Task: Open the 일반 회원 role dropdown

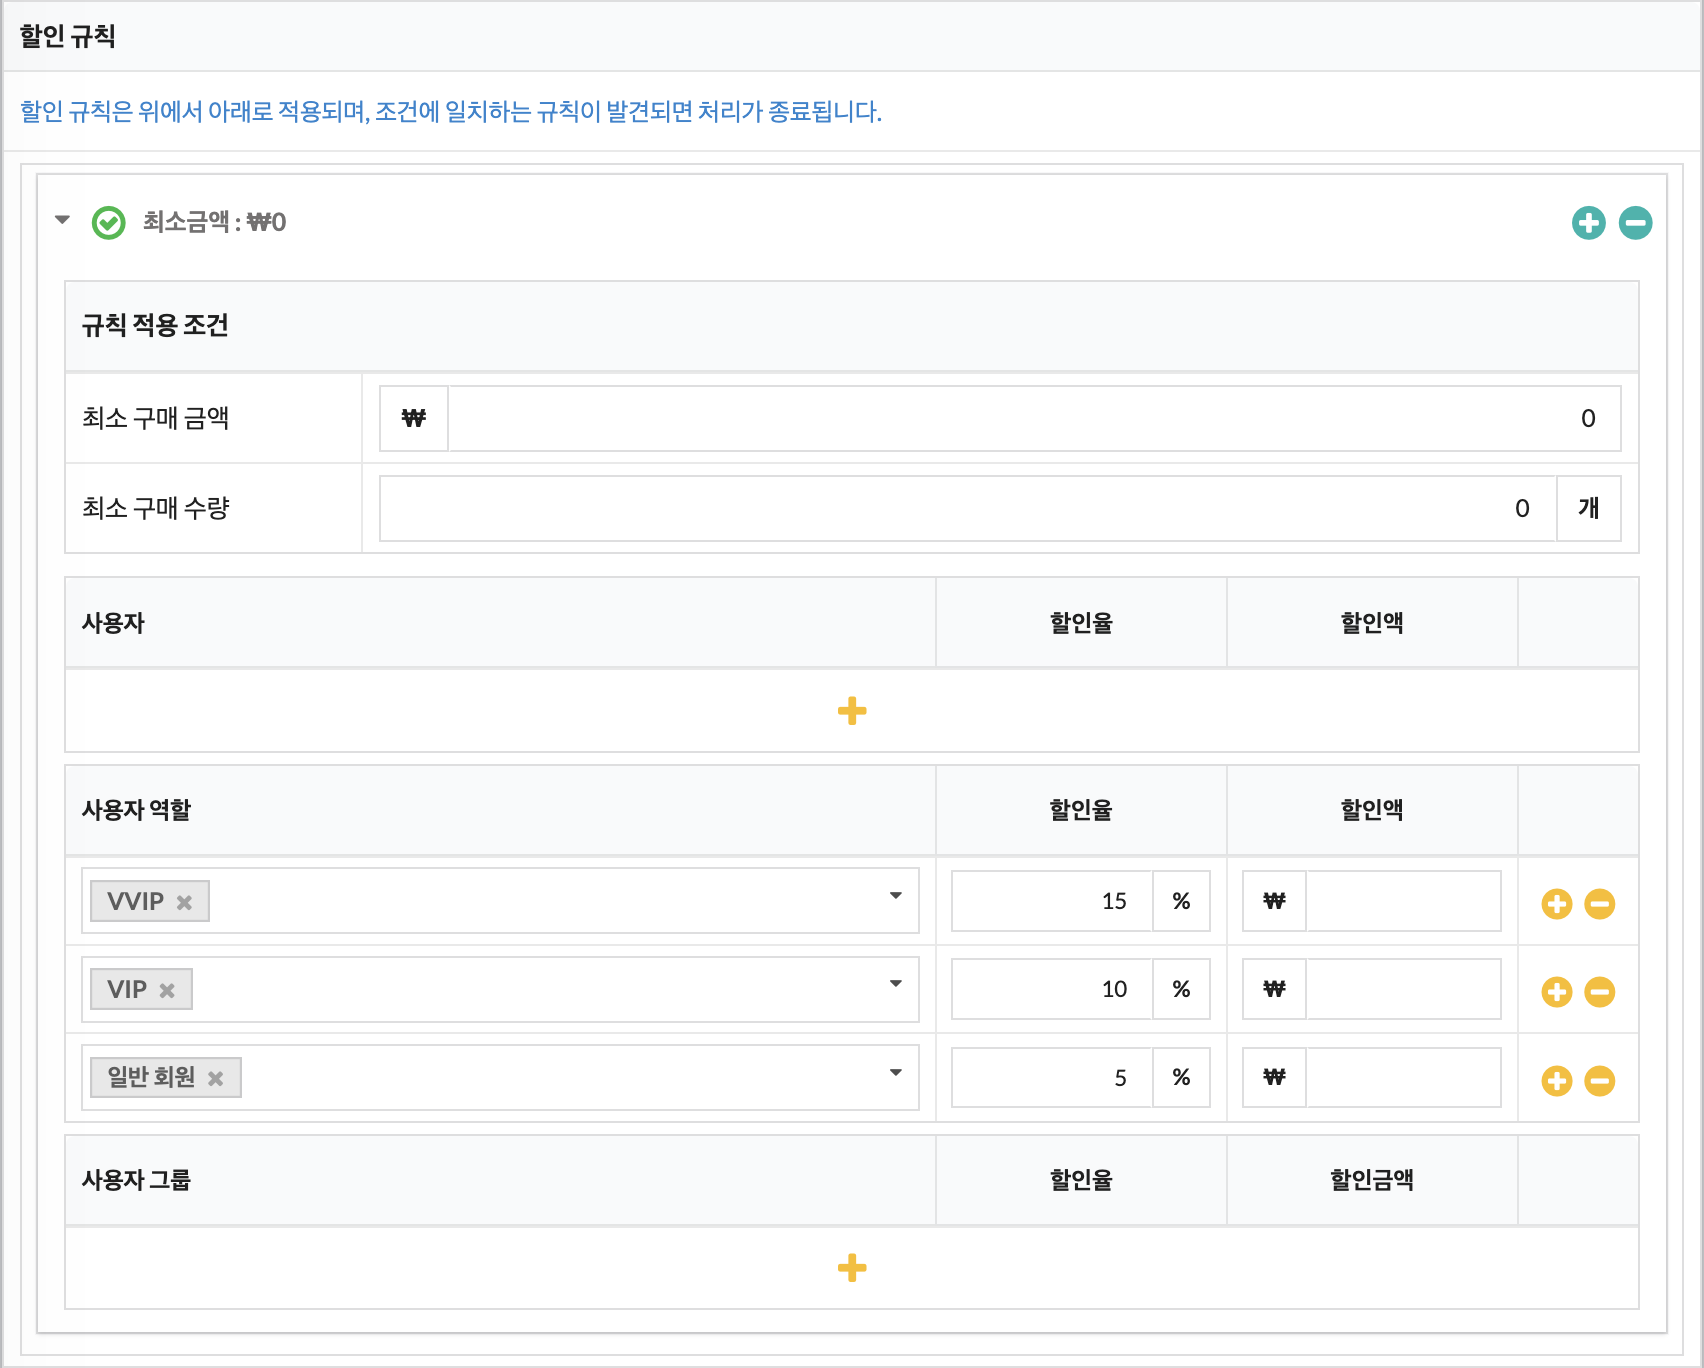Action: coord(895,1074)
